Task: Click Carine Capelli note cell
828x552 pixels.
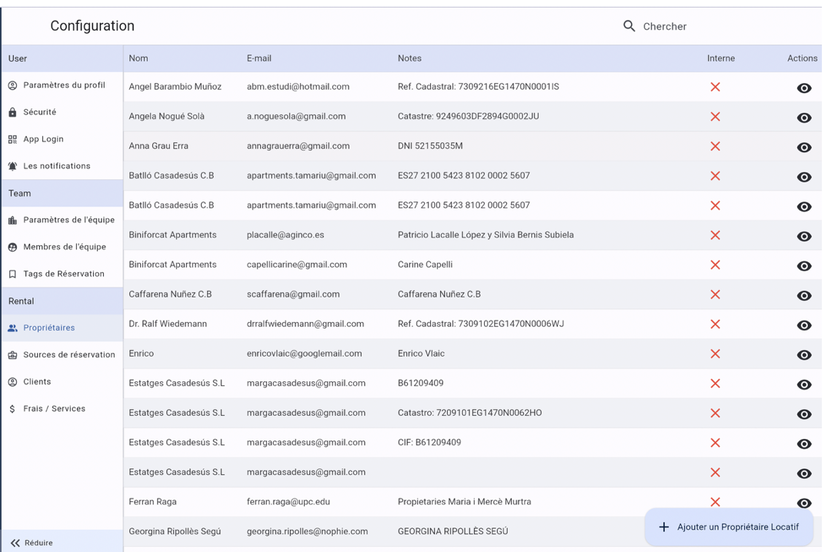Action: click(x=425, y=265)
